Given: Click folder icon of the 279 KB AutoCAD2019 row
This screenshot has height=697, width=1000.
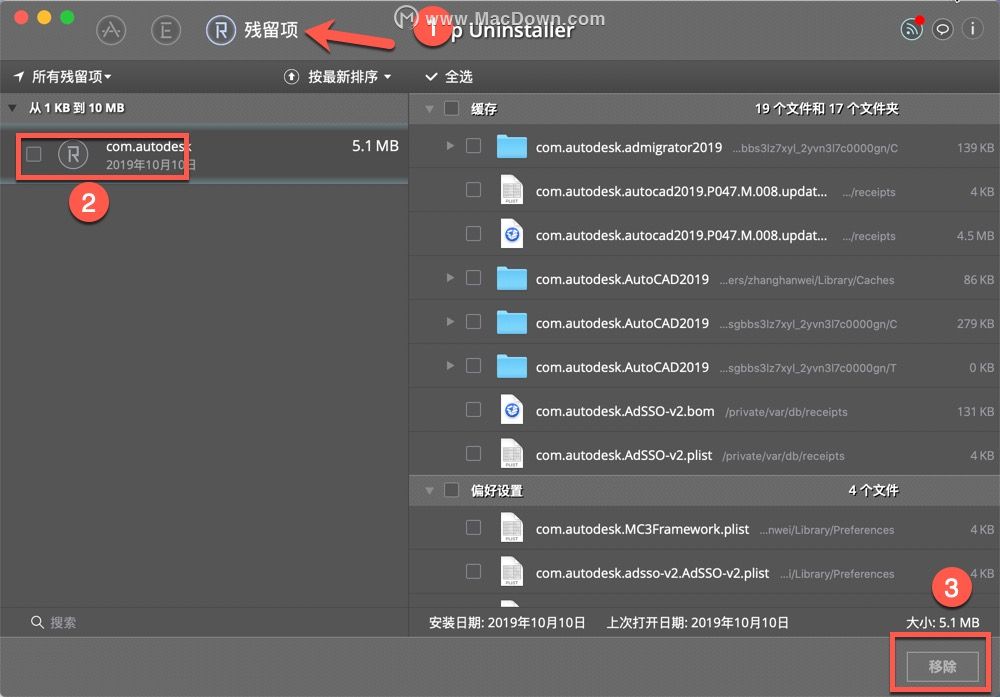Looking at the screenshot, I should 511,323.
